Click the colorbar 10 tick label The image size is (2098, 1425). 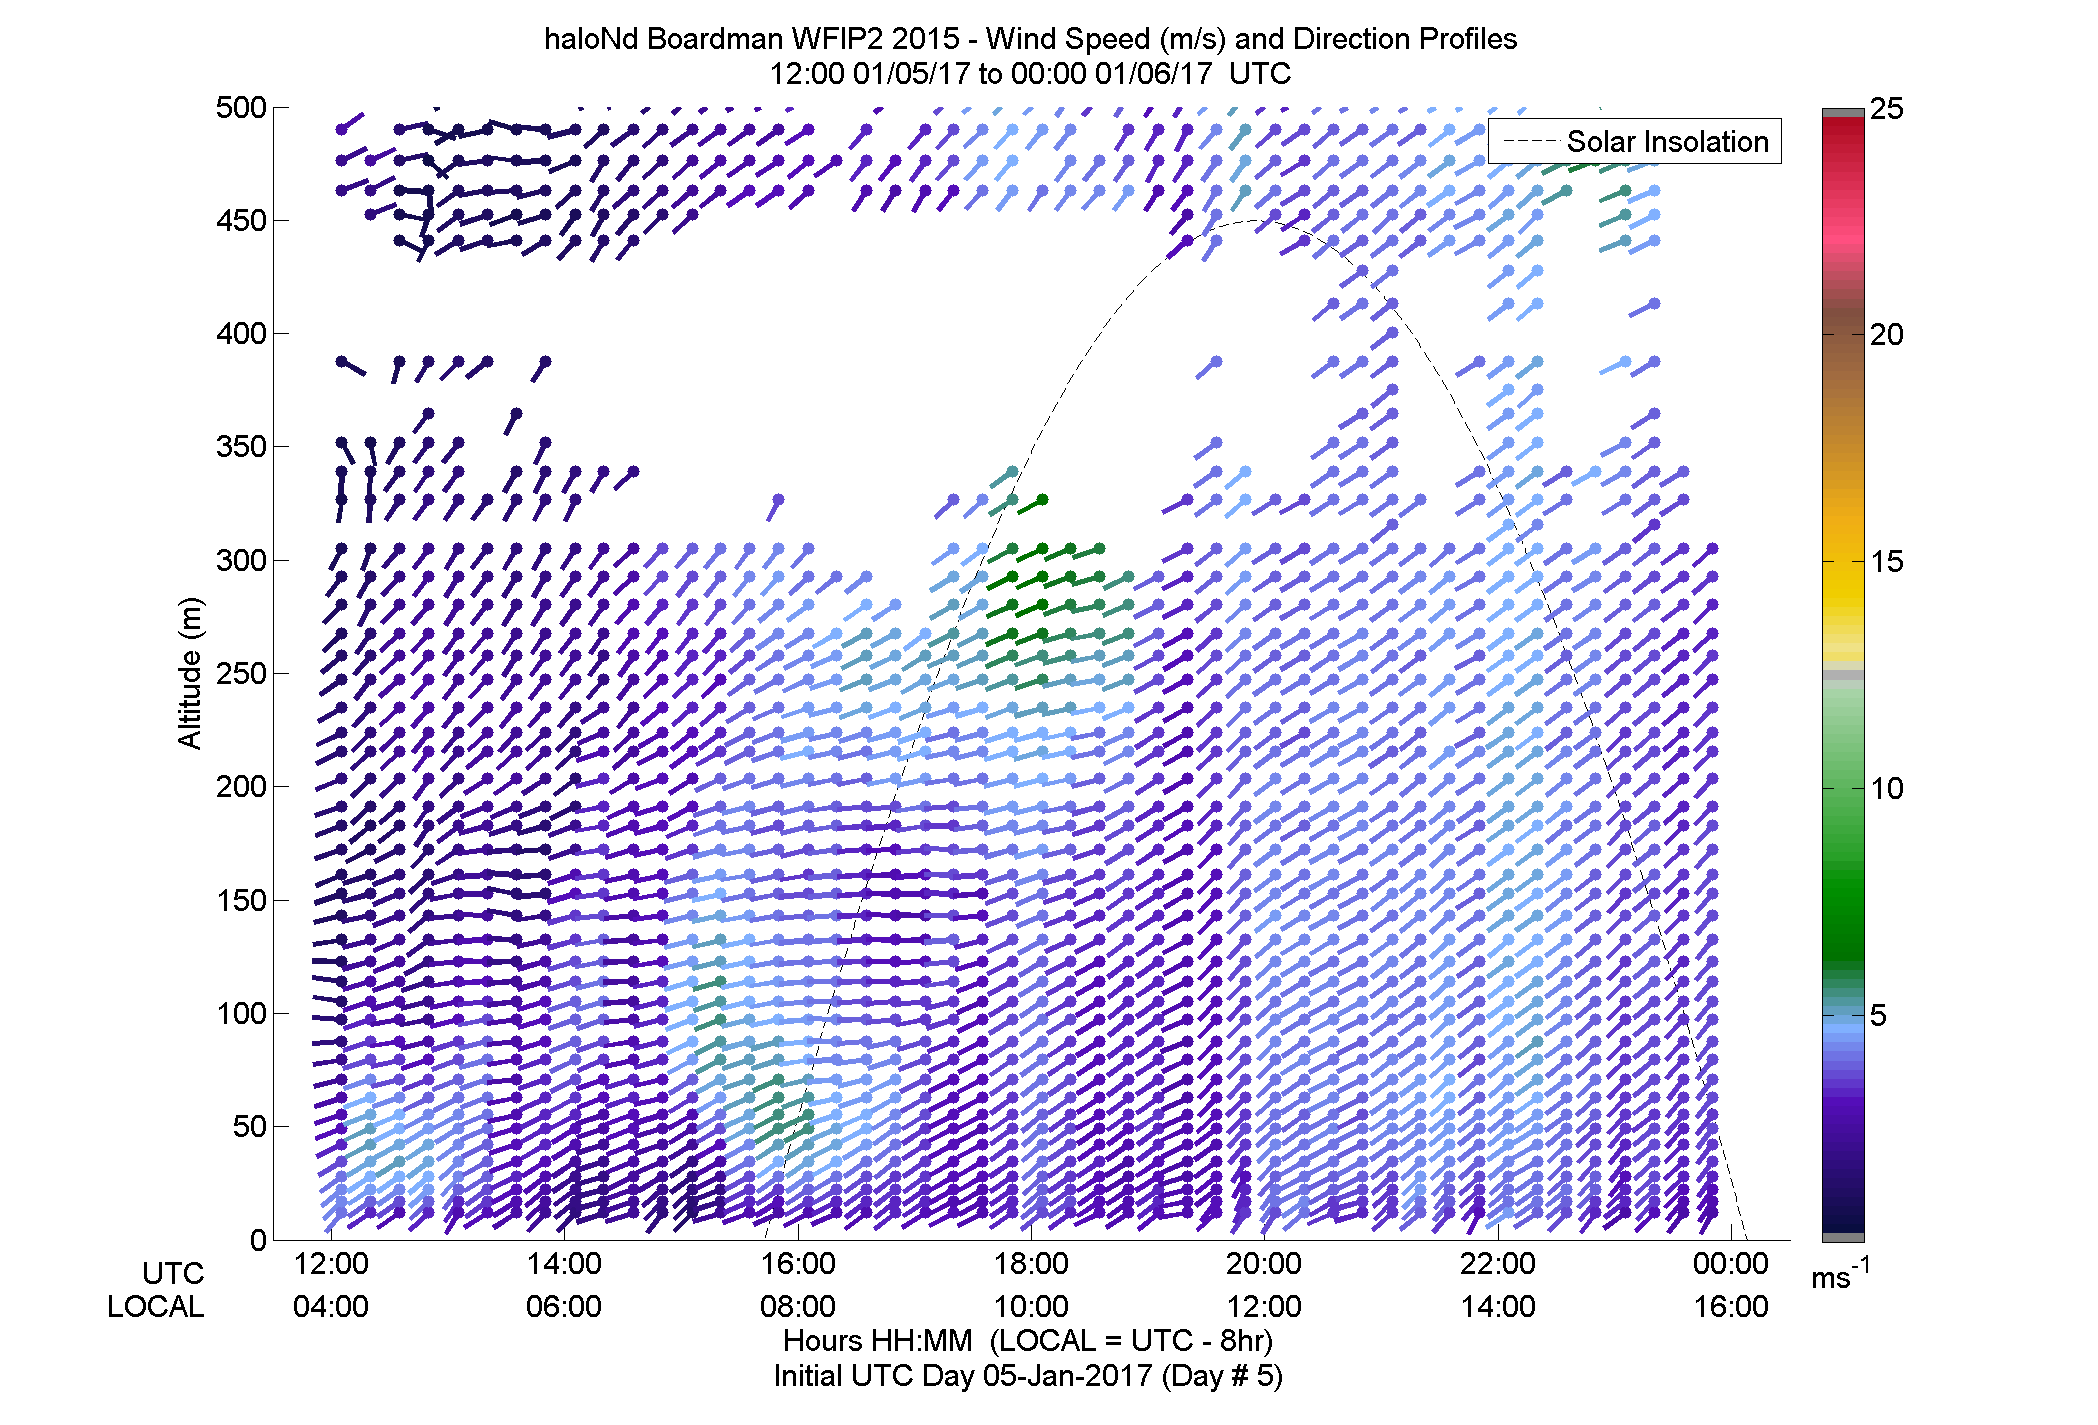pyautogui.click(x=1886, y=789)
